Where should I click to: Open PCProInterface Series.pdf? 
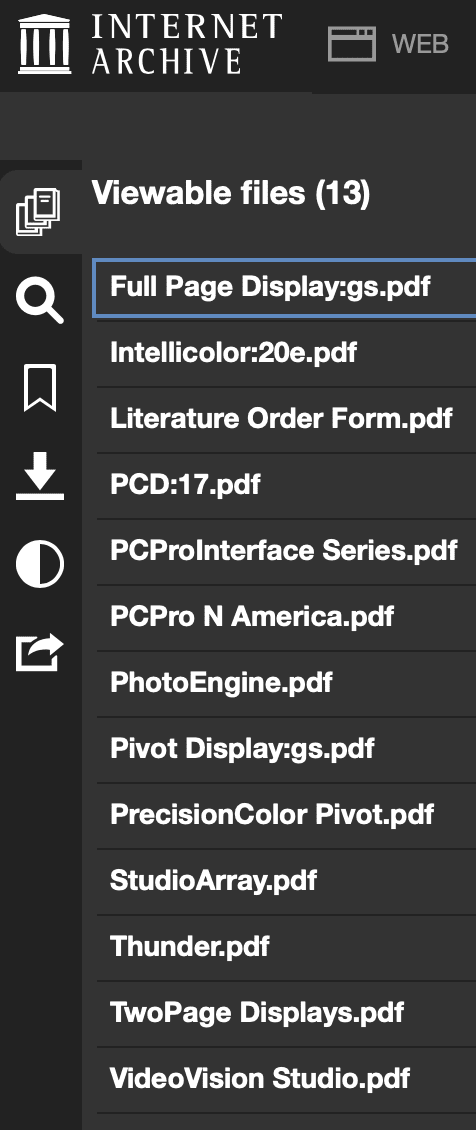tap(286, 551)
